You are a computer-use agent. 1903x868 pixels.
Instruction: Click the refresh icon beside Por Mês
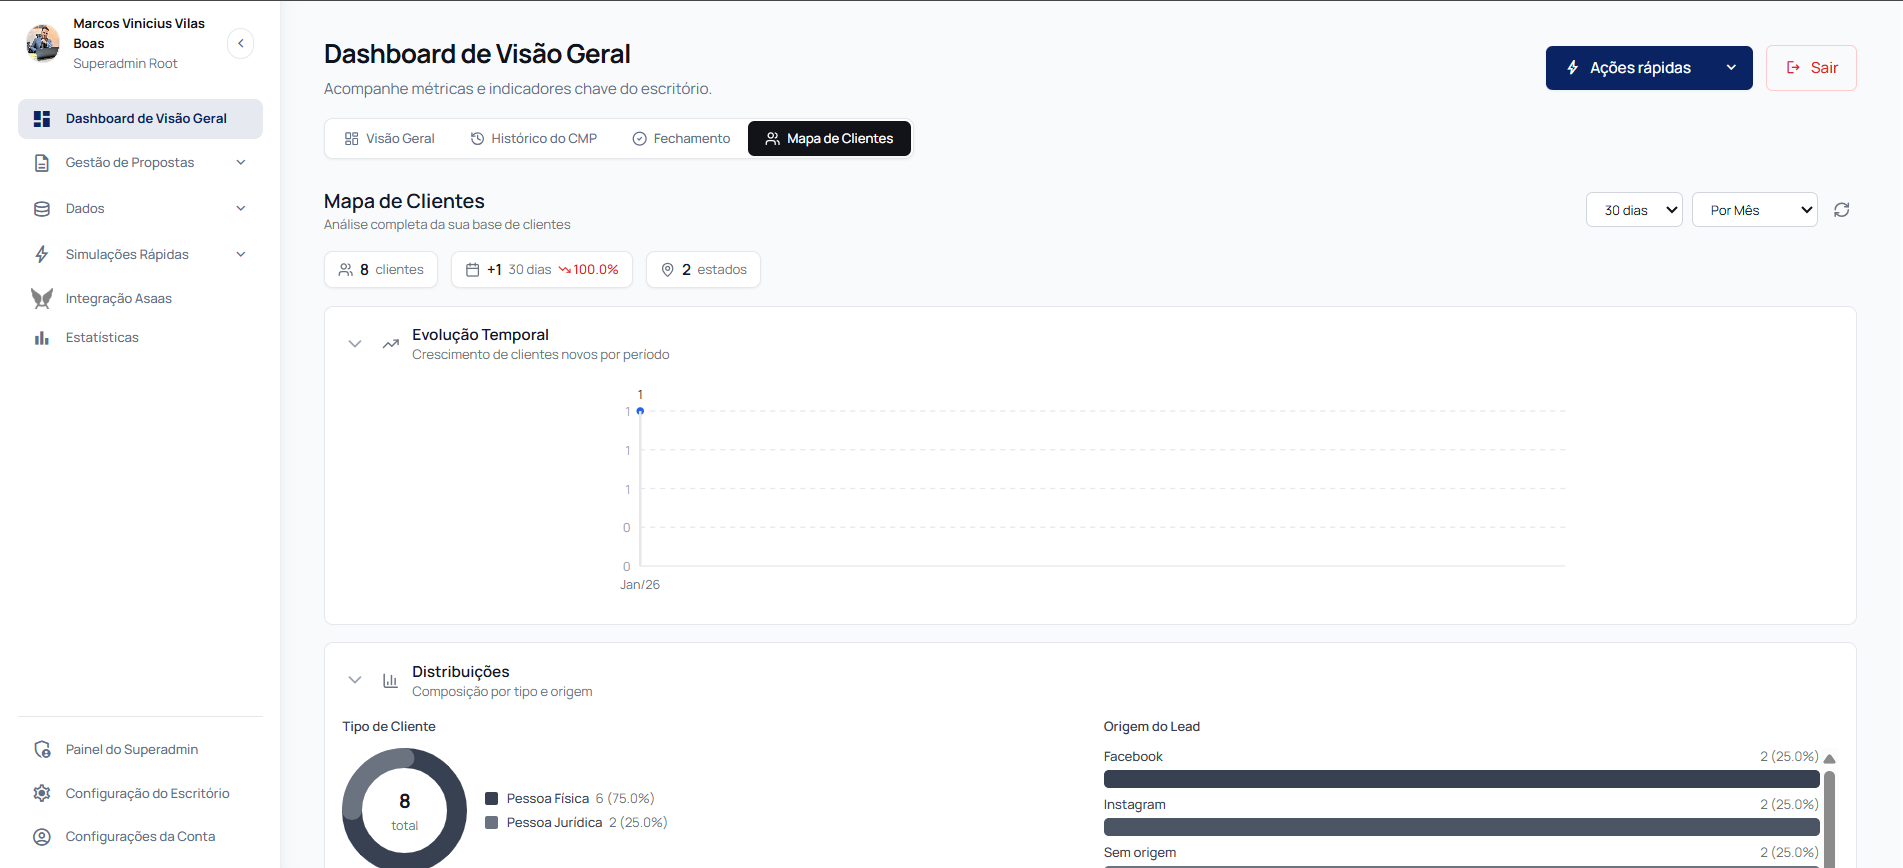1841,210
